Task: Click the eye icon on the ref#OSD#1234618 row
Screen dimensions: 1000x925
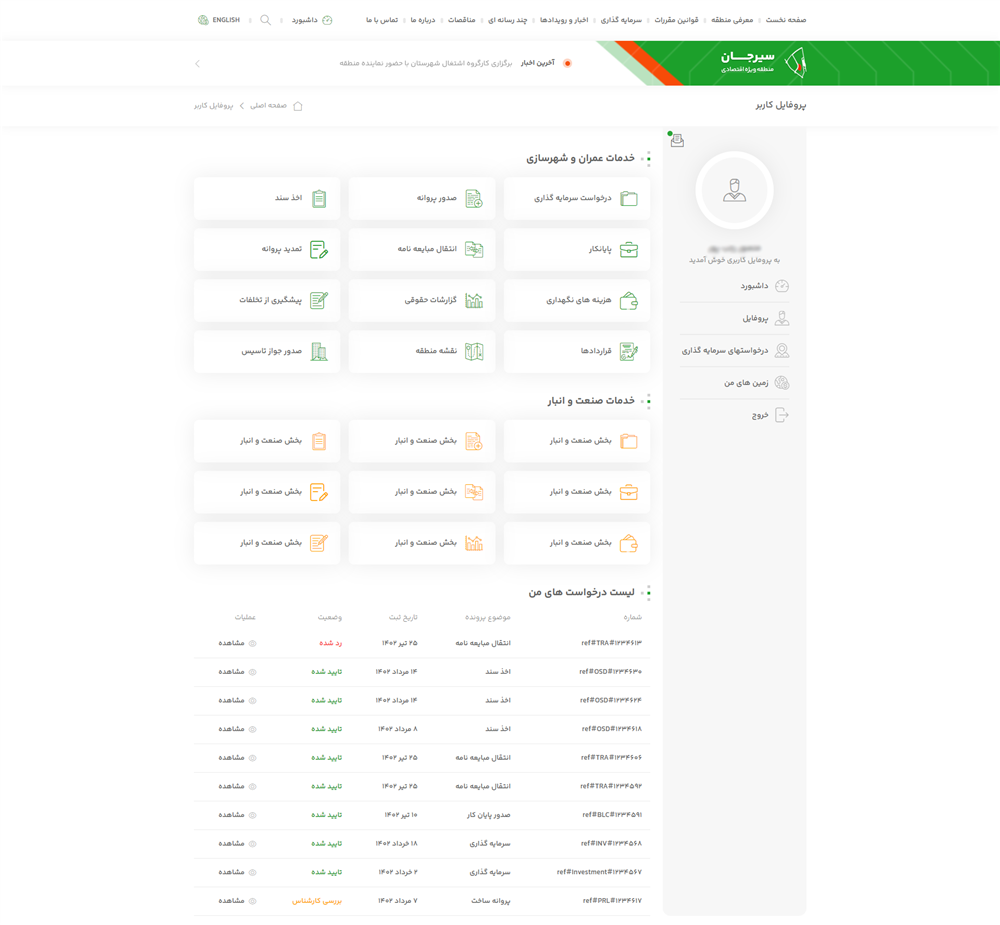Action: click(x=253, y=729)
